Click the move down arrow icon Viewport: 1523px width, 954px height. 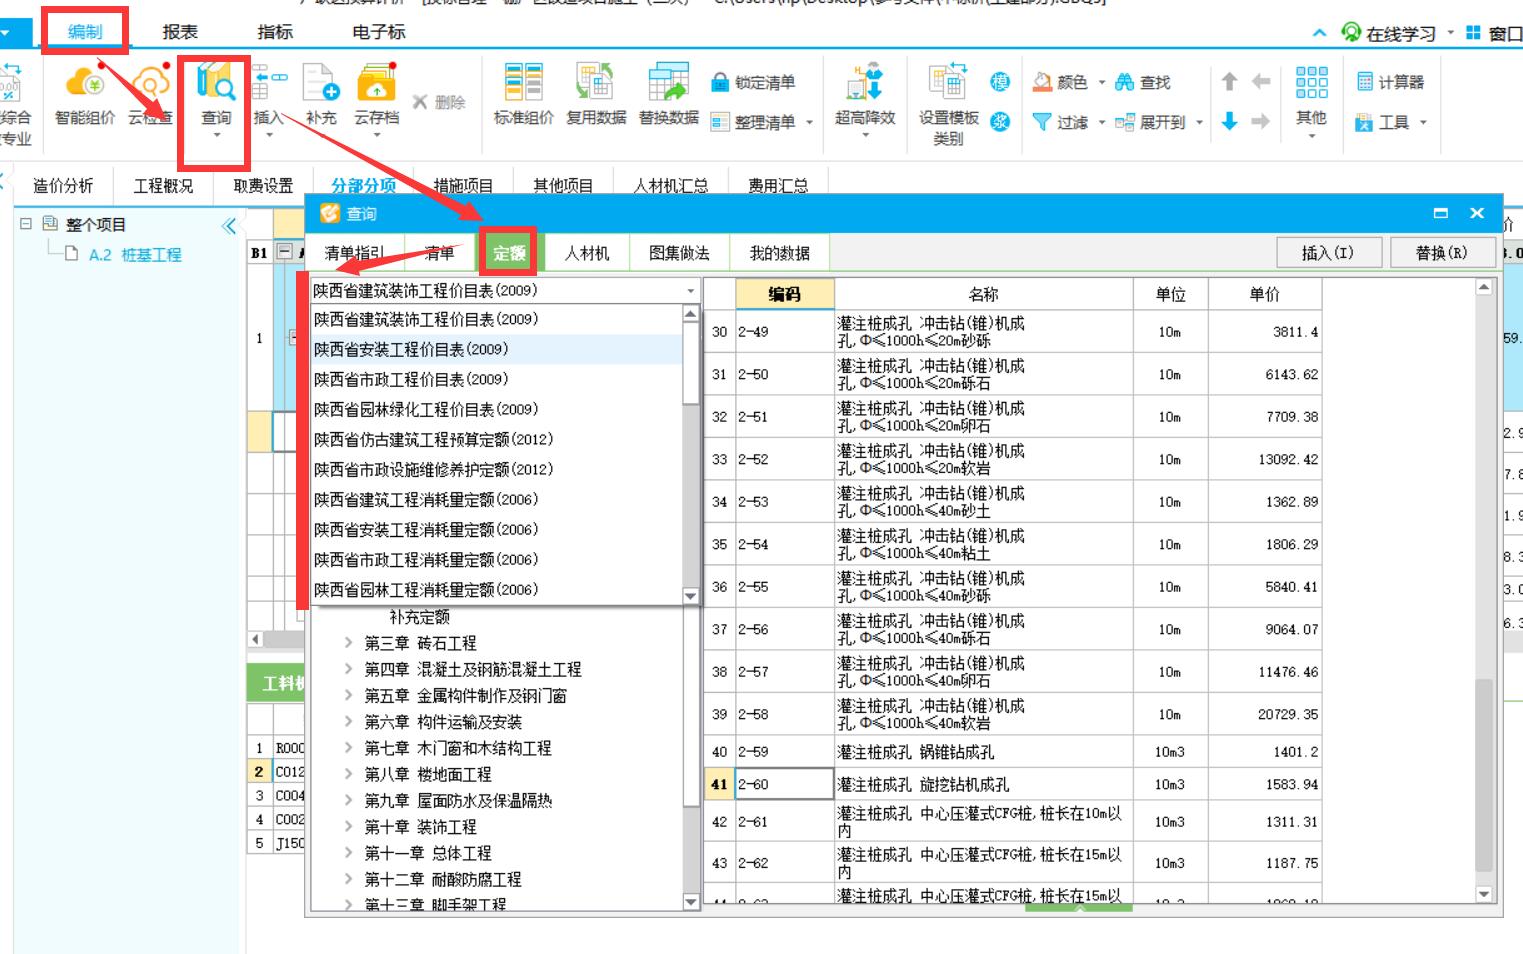tap(1230, 121)
